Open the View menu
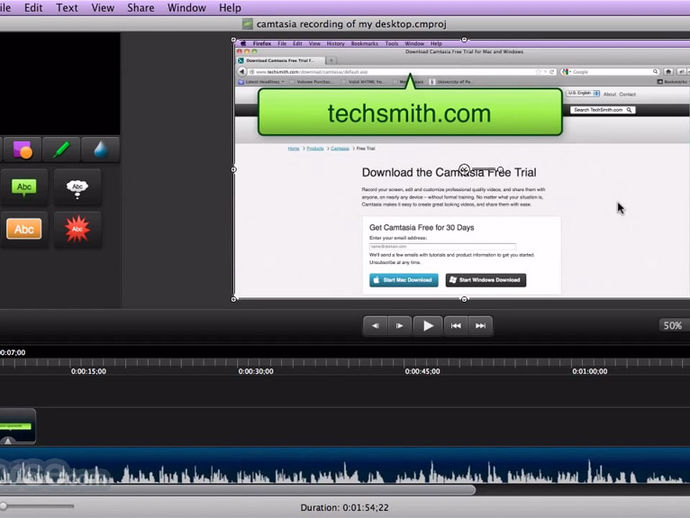The image size is (690, 518). coord(103,8)
